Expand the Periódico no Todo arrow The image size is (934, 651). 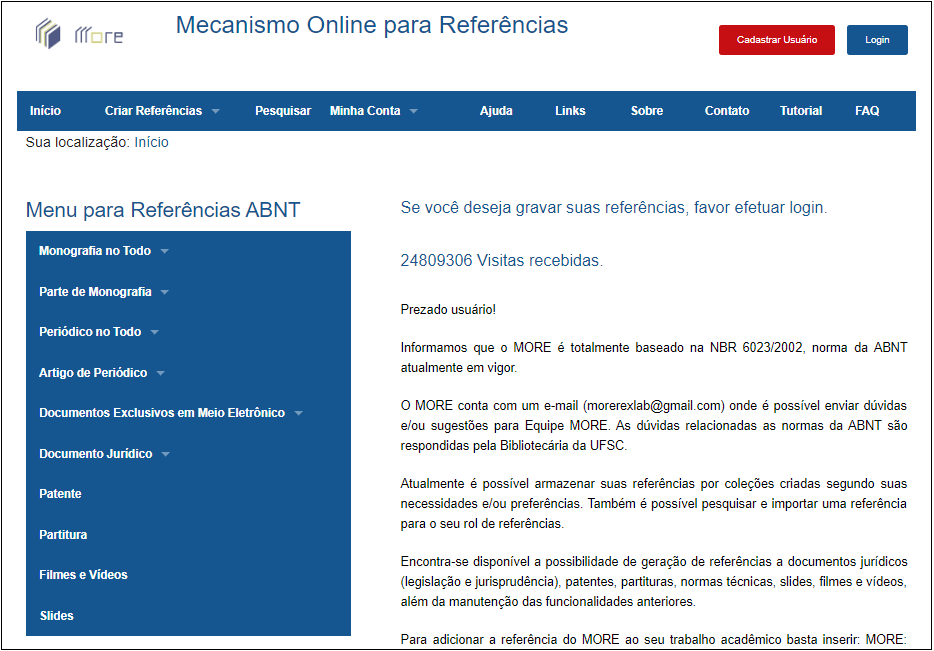point(155,332)
